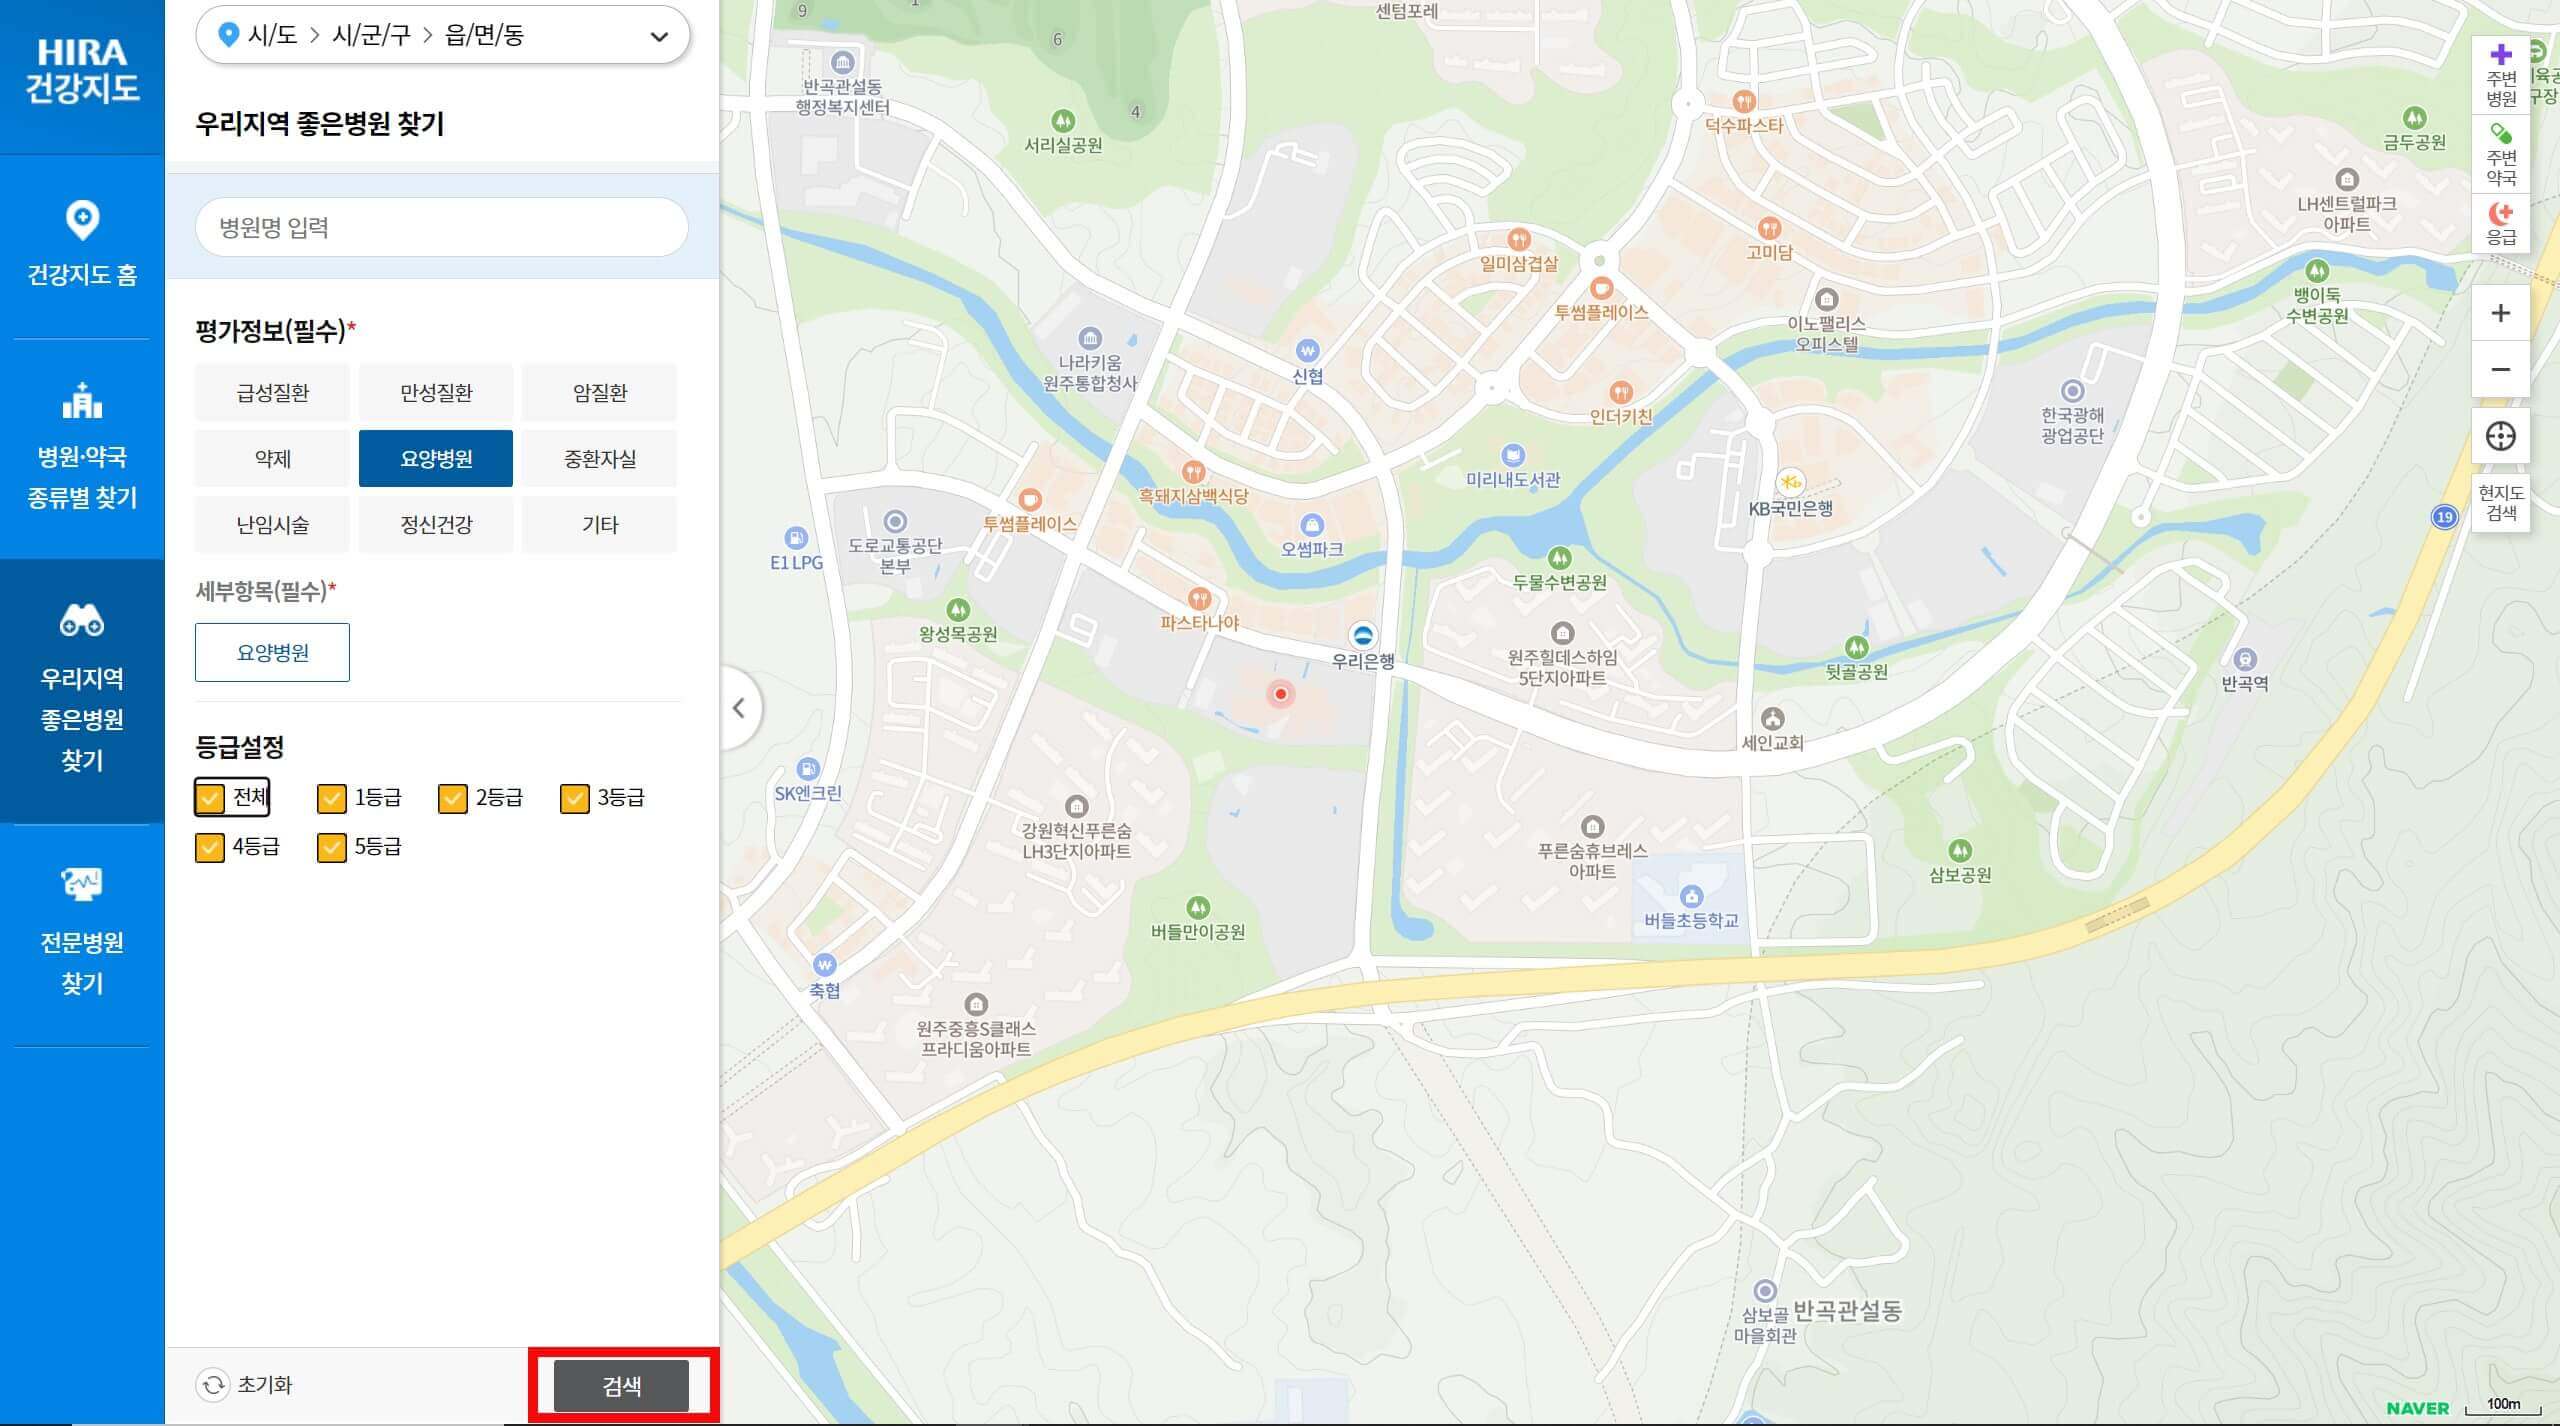Click 현지도 검색 map search button
Viewport: 2560px width, 1426px height.
click(x=2500, y=502)
